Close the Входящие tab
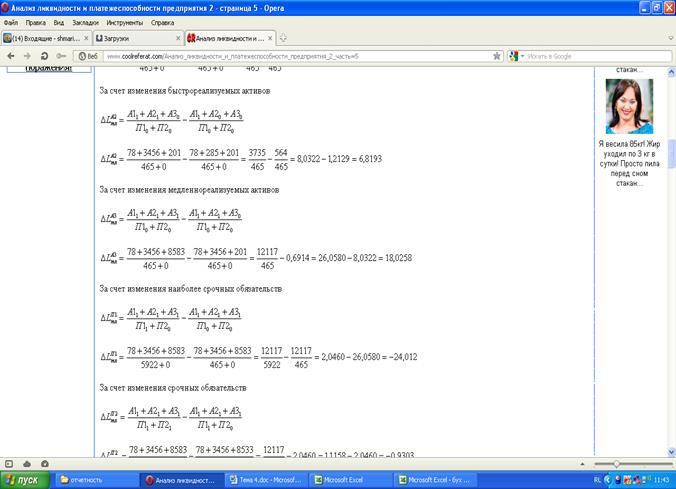Viewport: 676px width, 489px height. (86, 38)
